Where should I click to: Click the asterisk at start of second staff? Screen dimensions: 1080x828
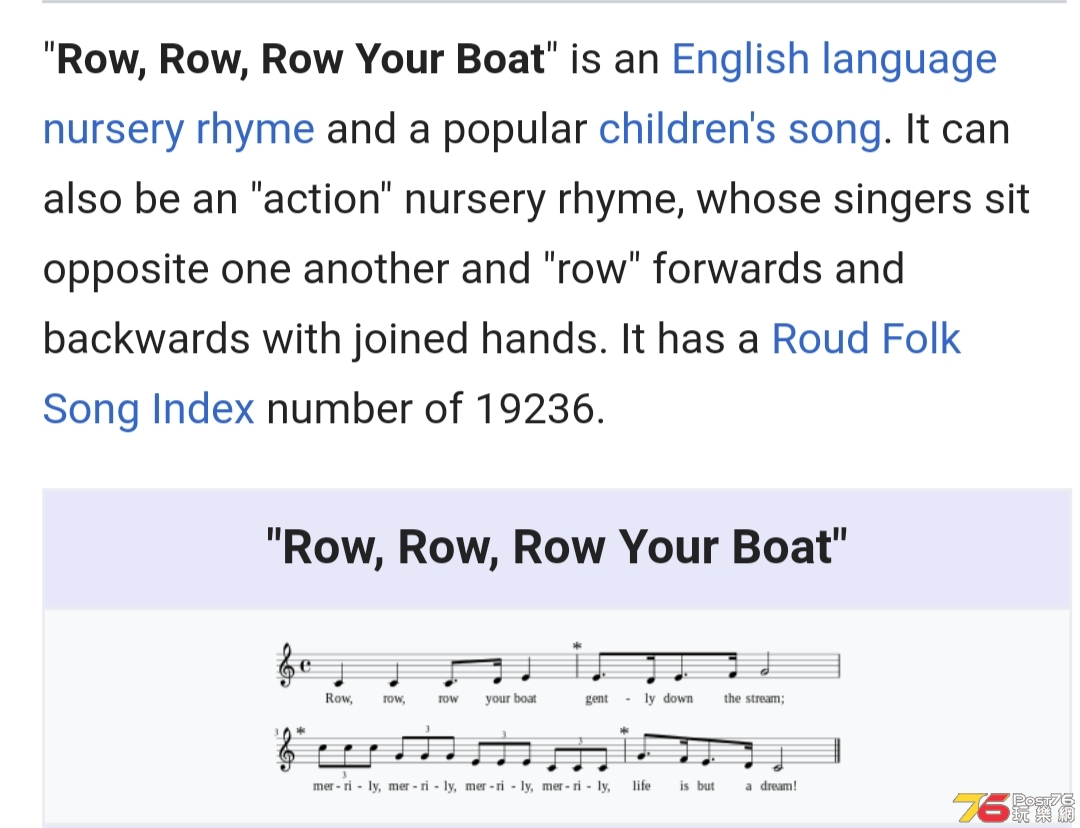pos(300,732)
